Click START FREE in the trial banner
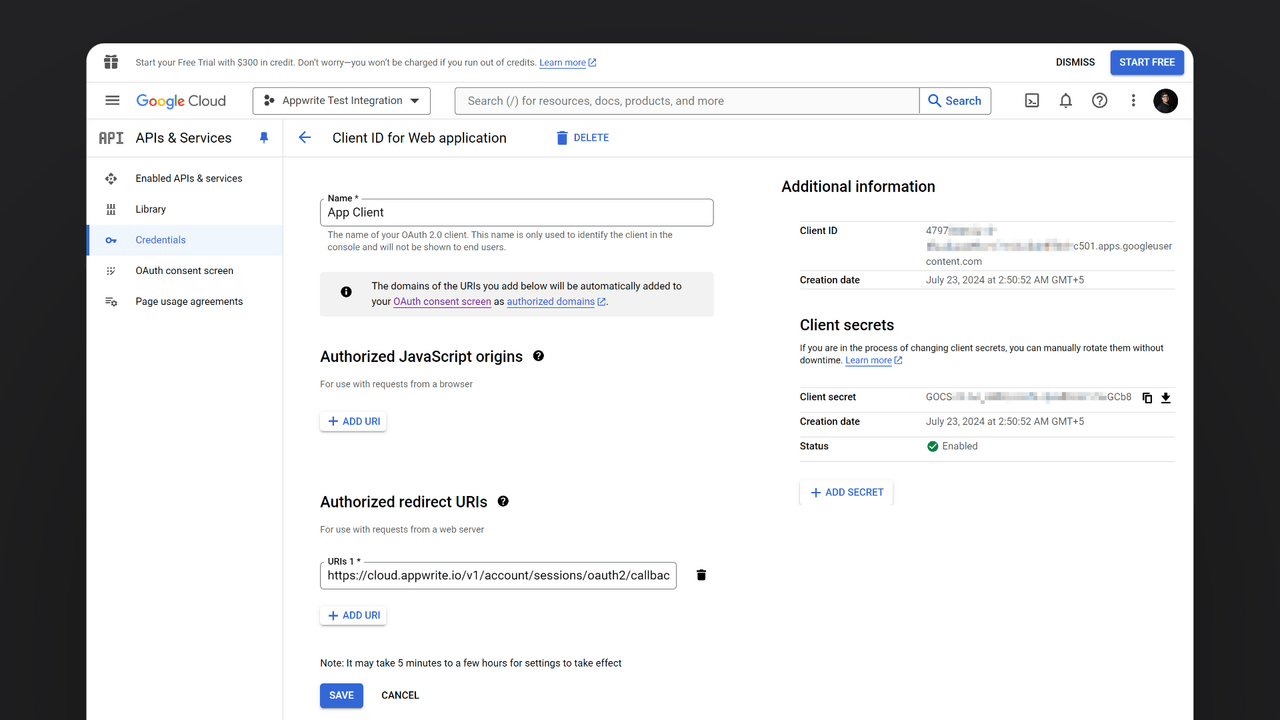This screenshot has width=1280, height=720. (x=1147, y=62)
